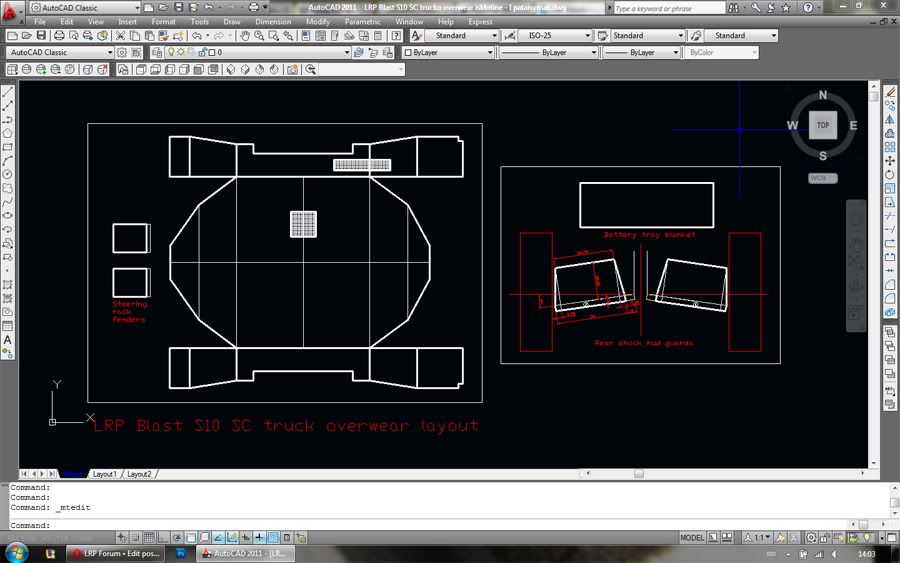Viewport: 900px width, 563px height.
Task: Click the WCS button under the ViewCube
Action: pos(823,178)
